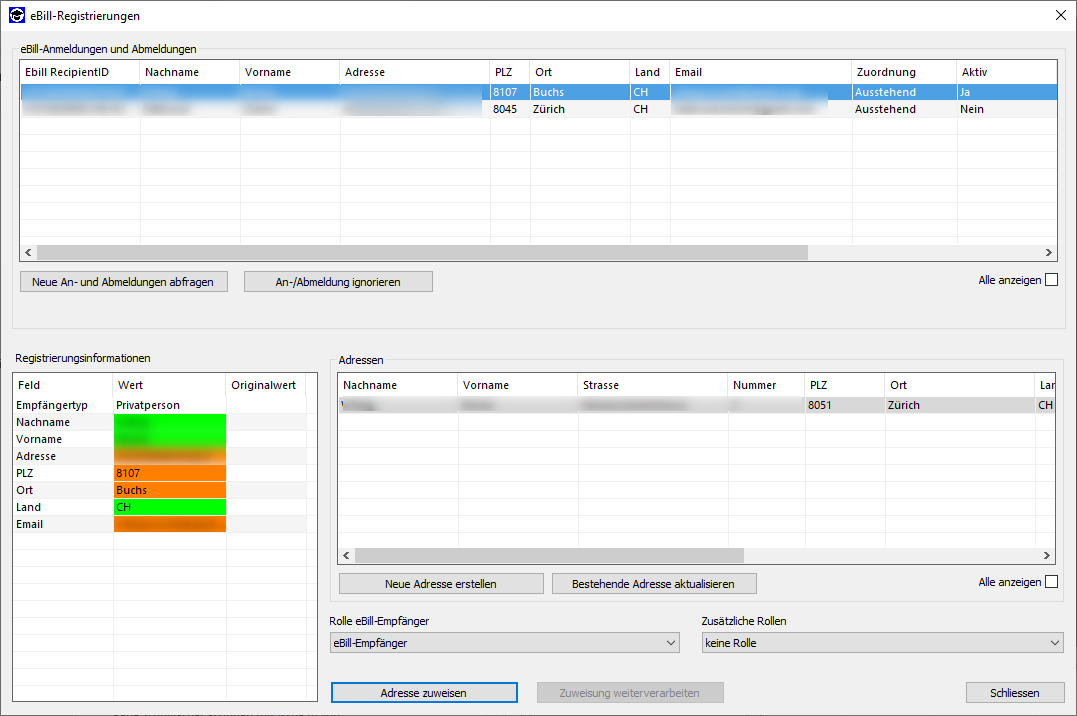Click right scroll arrow of registrations table
This screenshot has height=716, width=1077.
pyautogui.click(x=1049, y=253)
